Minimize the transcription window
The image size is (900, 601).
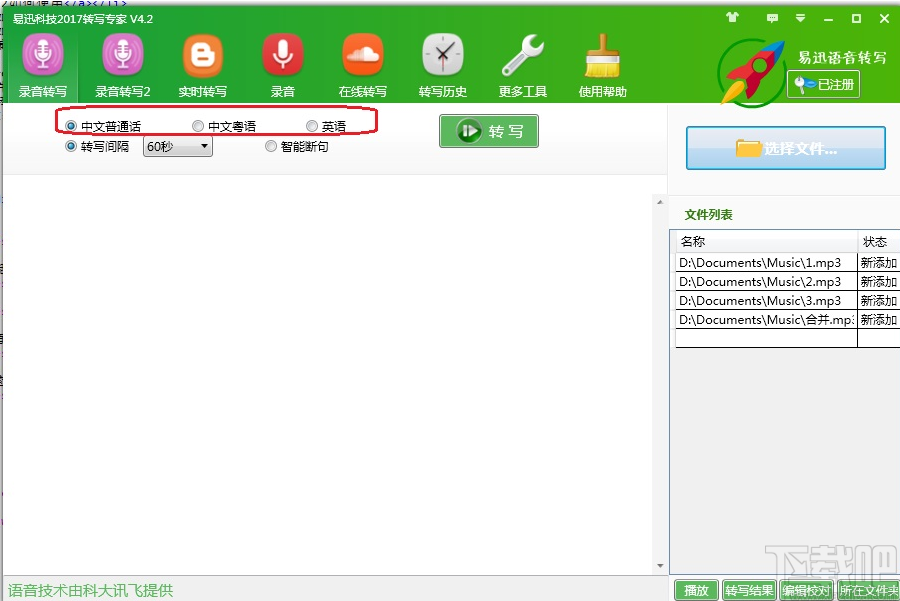[x=828, y=19]
